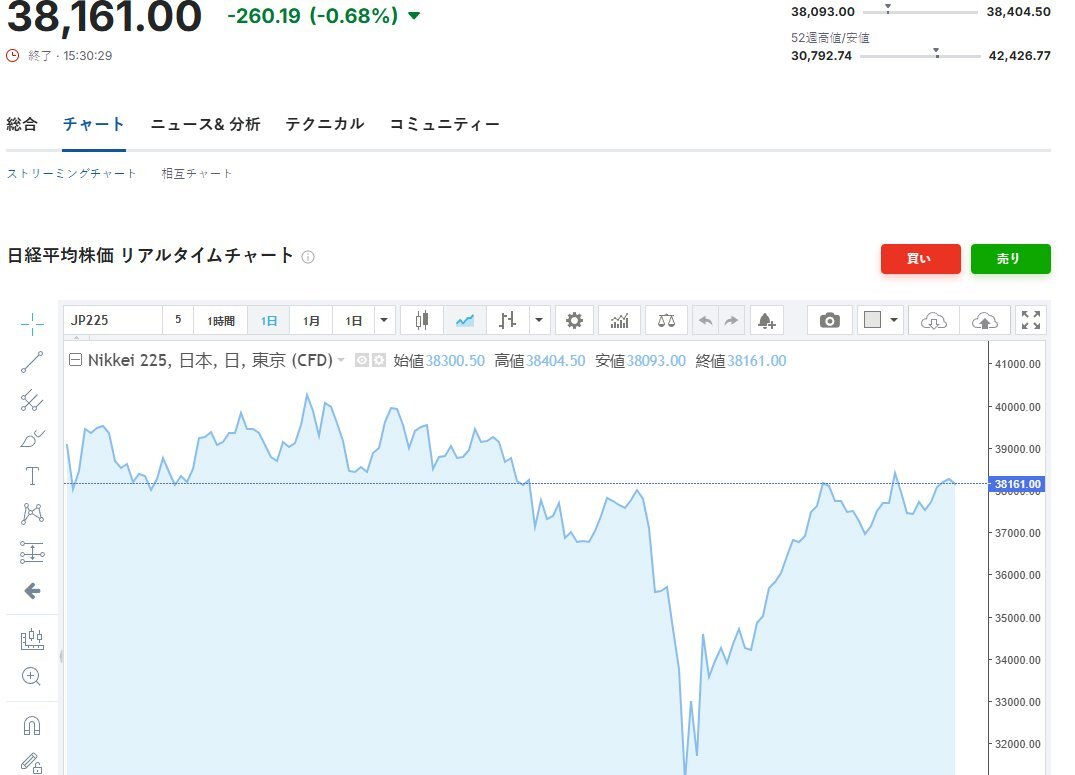Click the -260.19 (-0.68%) change value

click(x=312, y=16)
